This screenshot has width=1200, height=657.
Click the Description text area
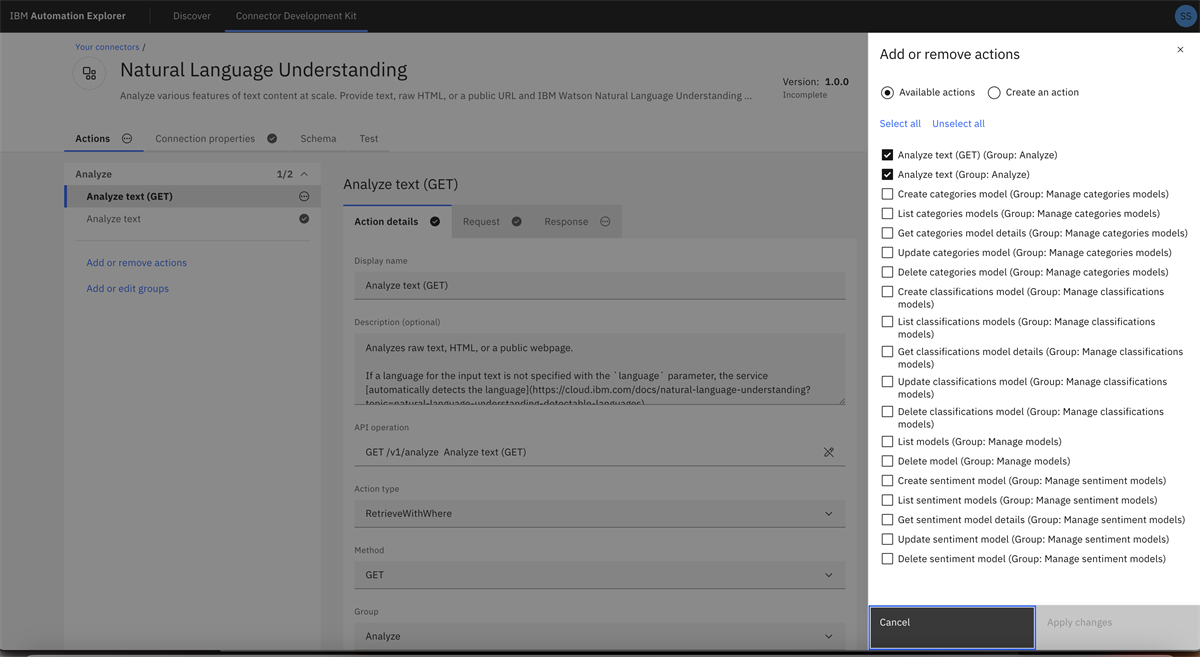[599, 369]
